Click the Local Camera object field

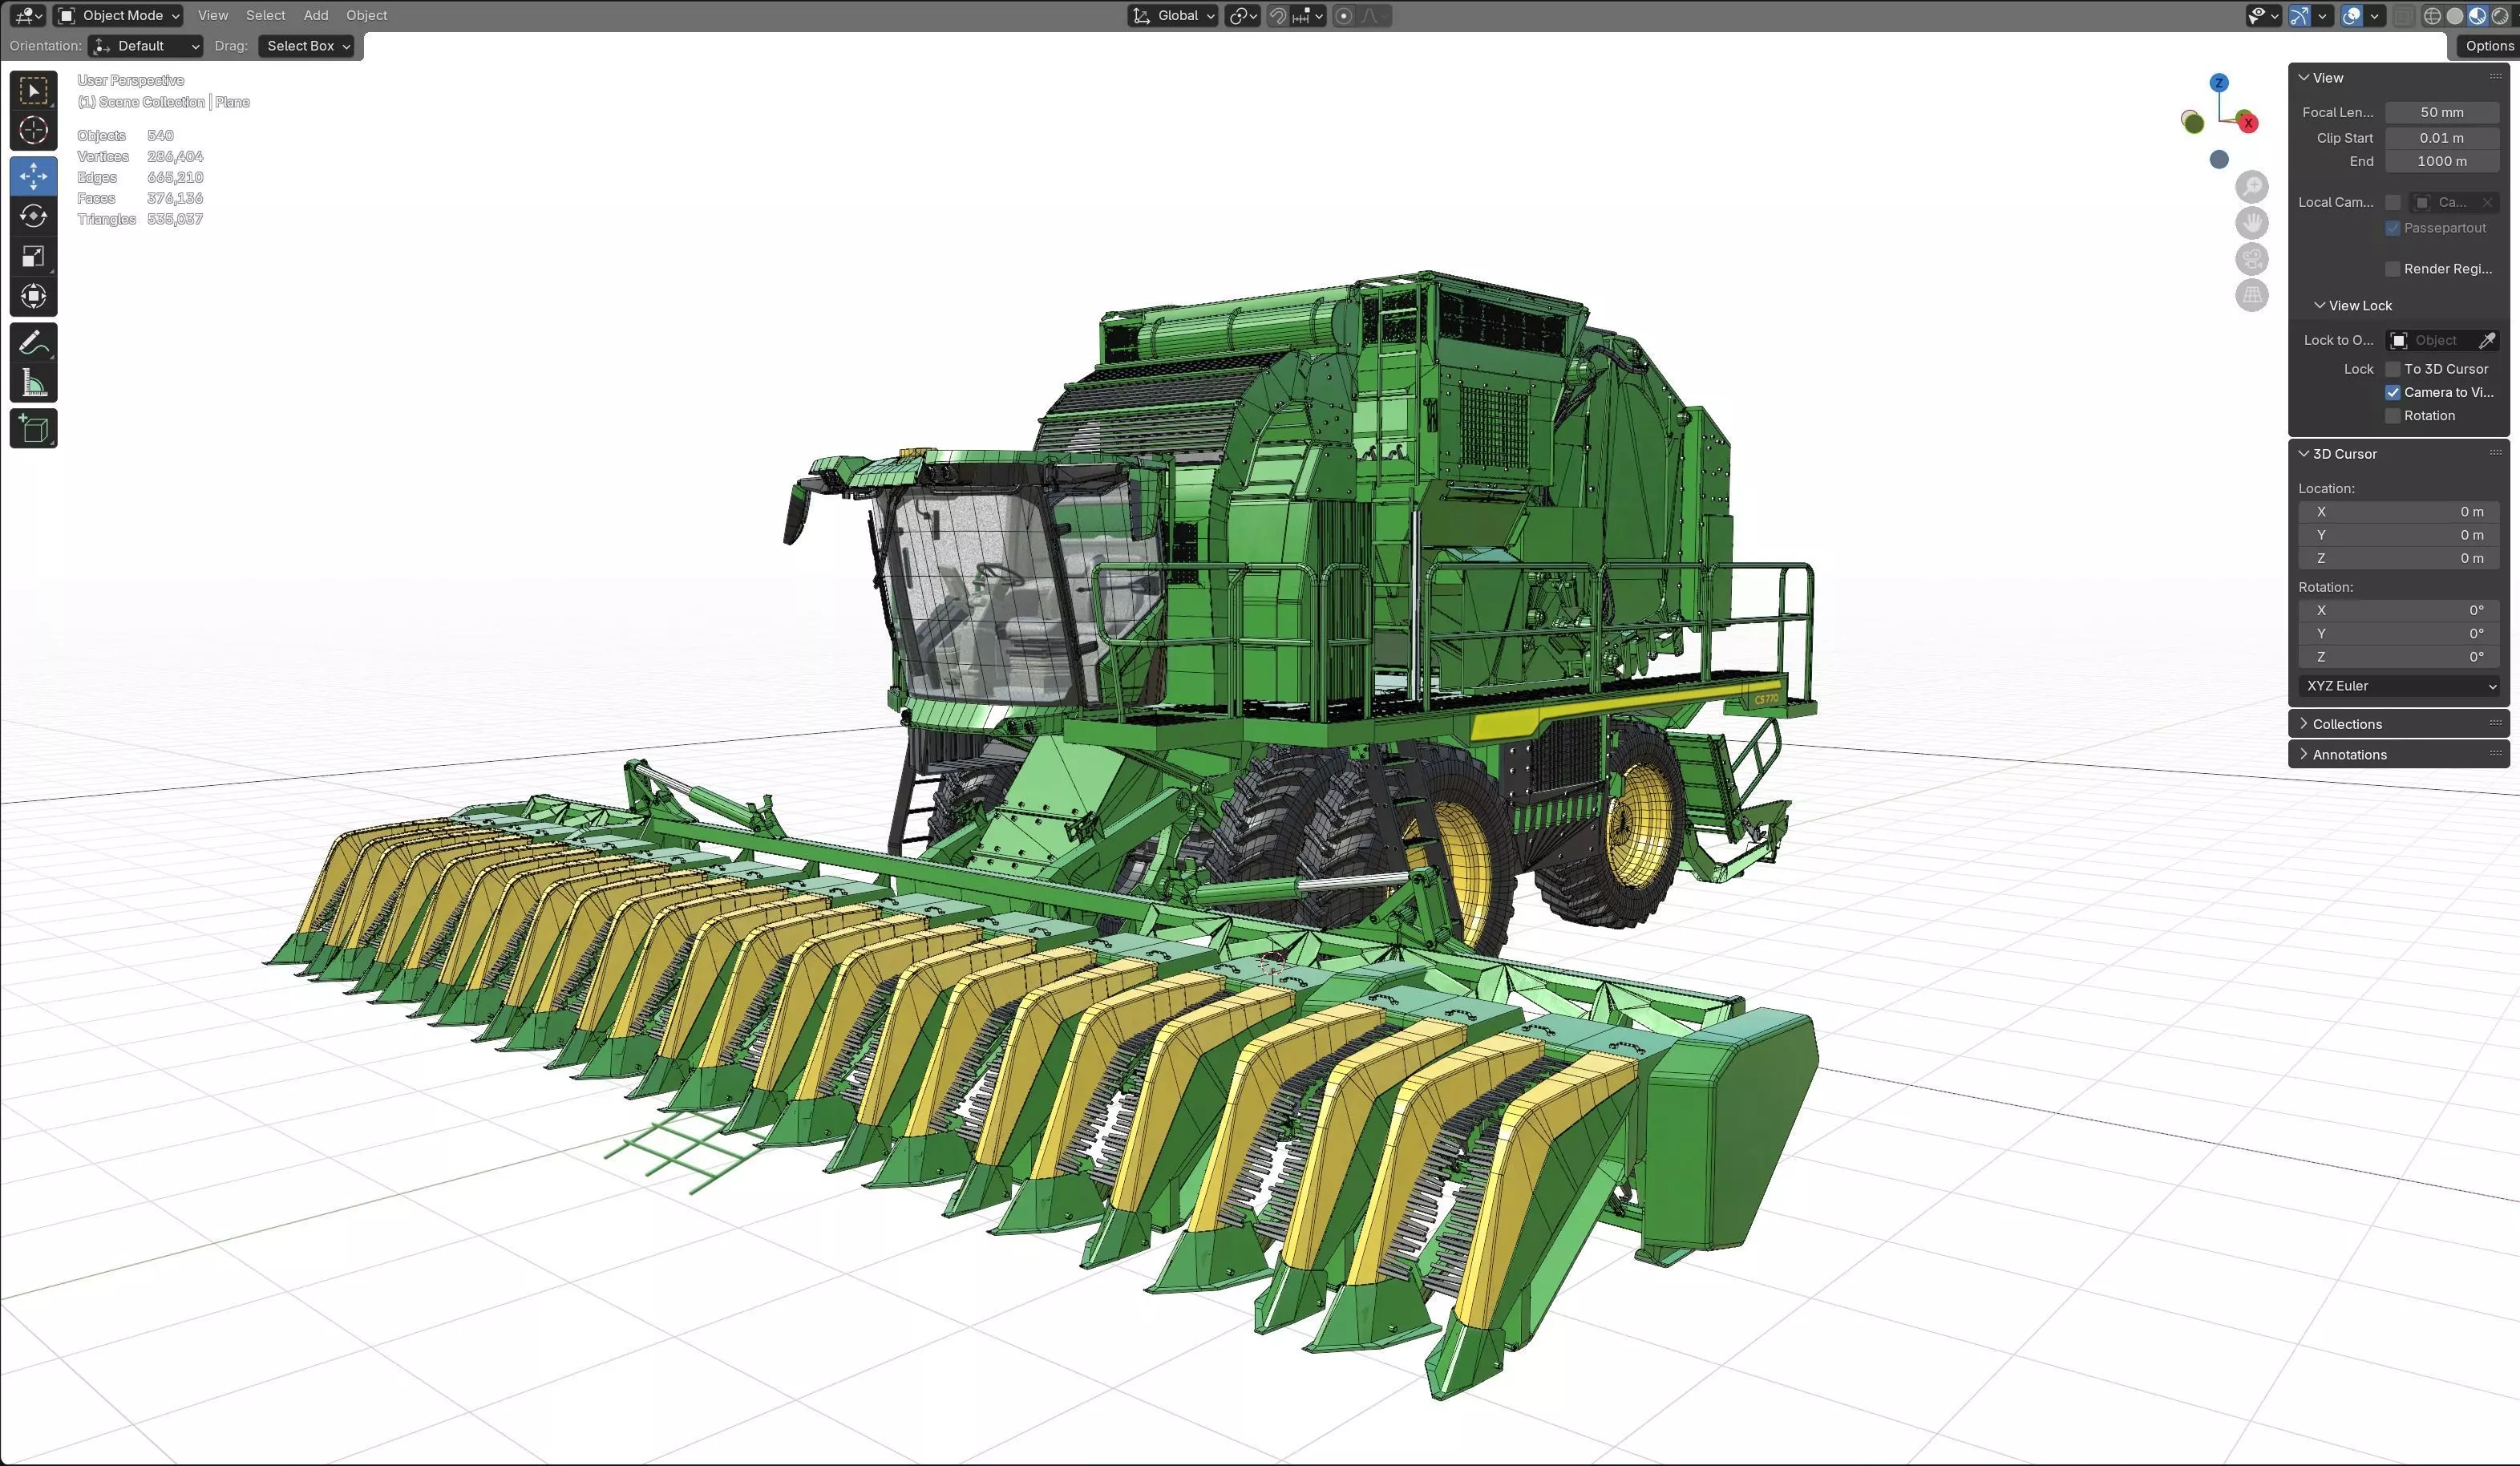tap(2455, 203)
